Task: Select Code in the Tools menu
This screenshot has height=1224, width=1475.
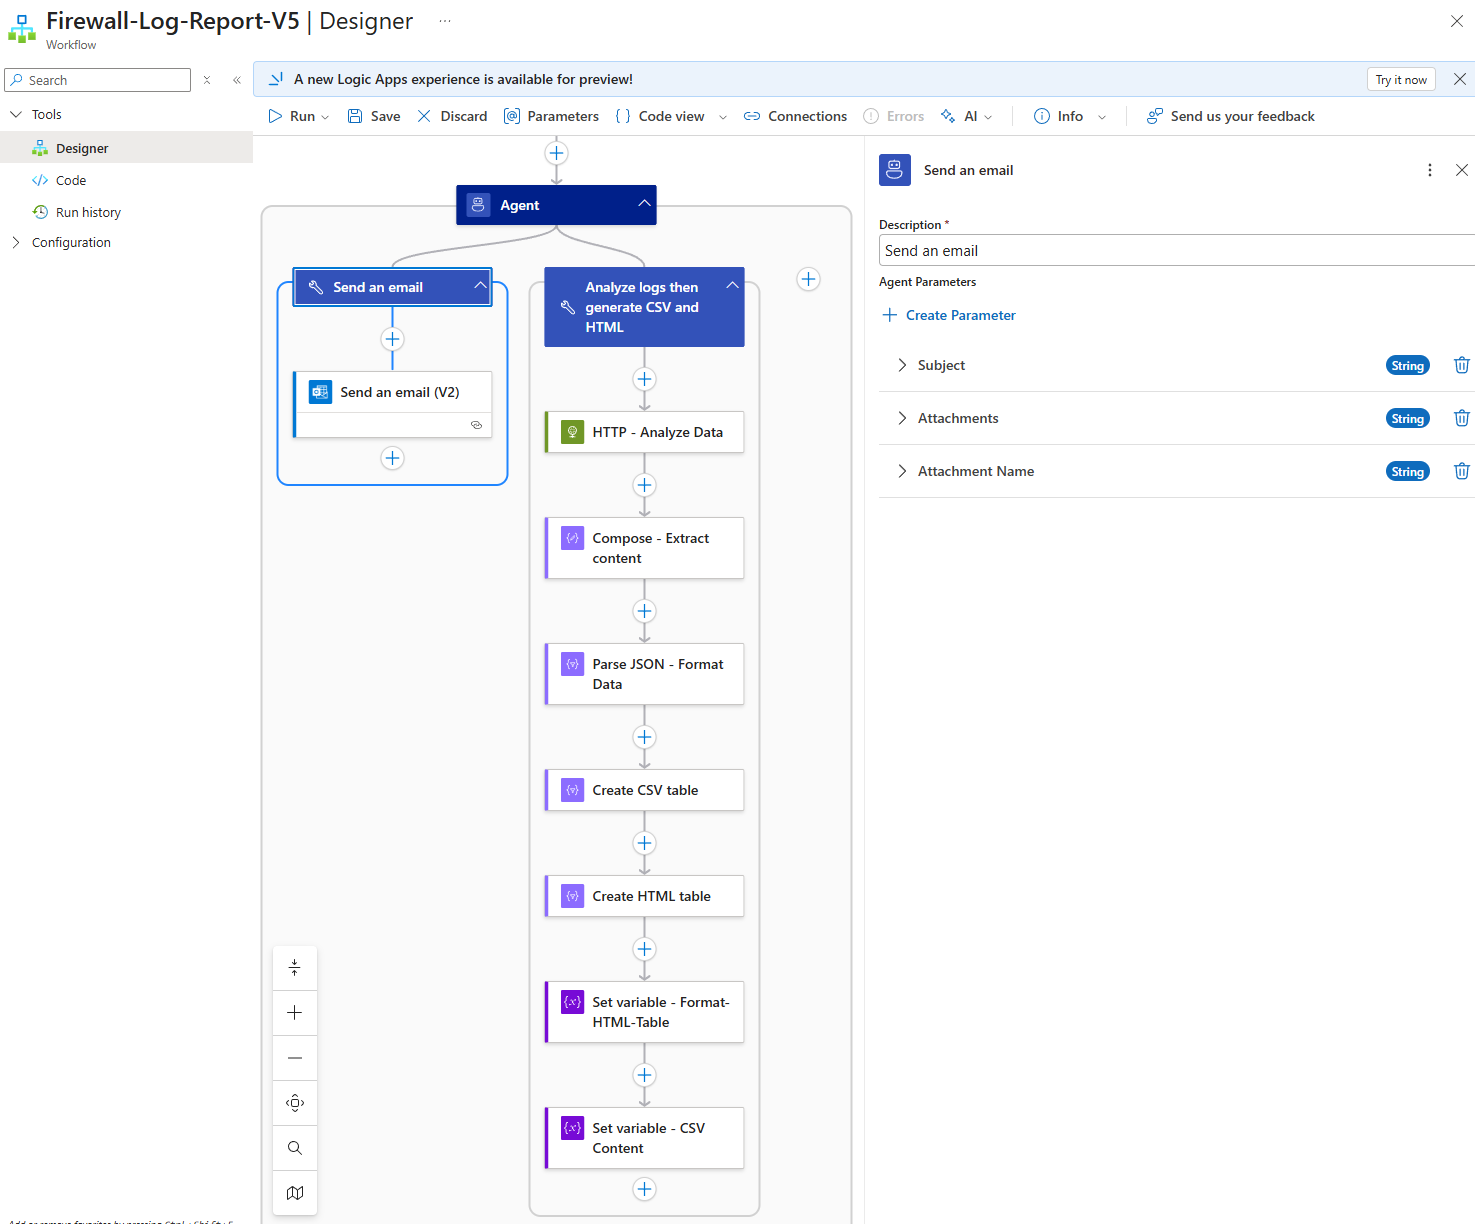Action: tap(71, 180)
